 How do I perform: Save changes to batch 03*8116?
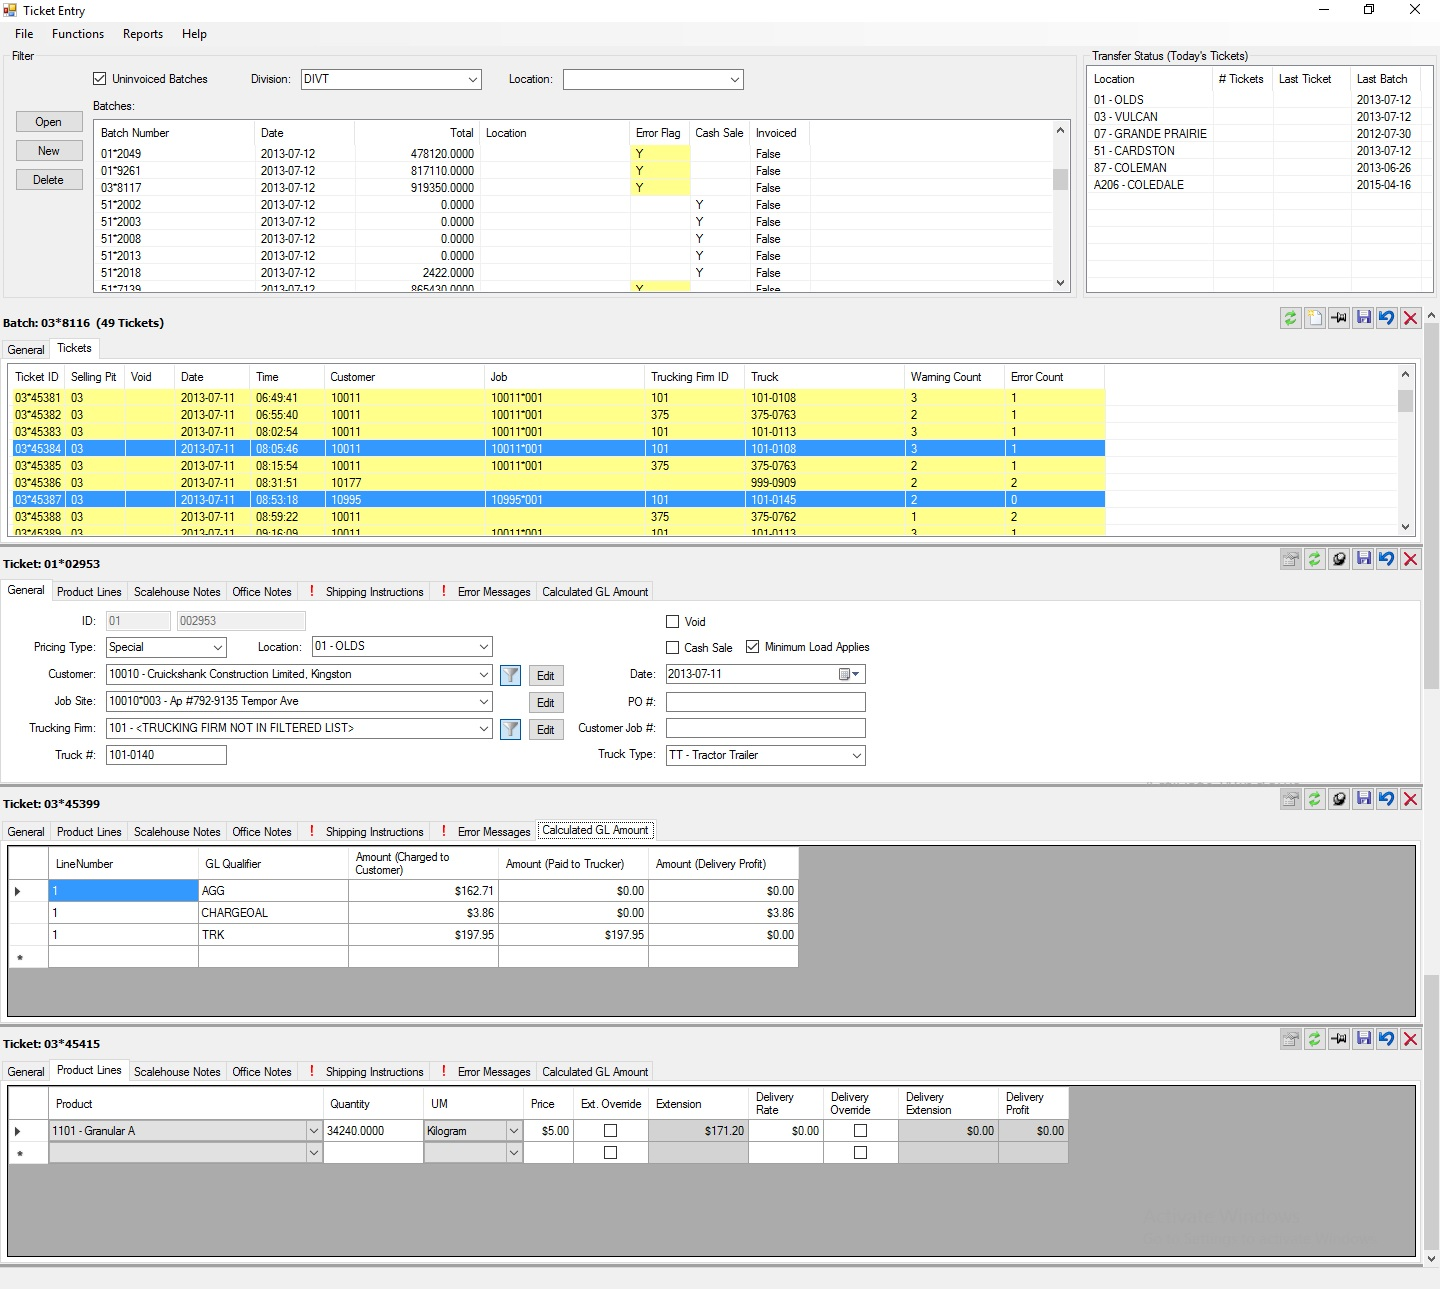1363,318
